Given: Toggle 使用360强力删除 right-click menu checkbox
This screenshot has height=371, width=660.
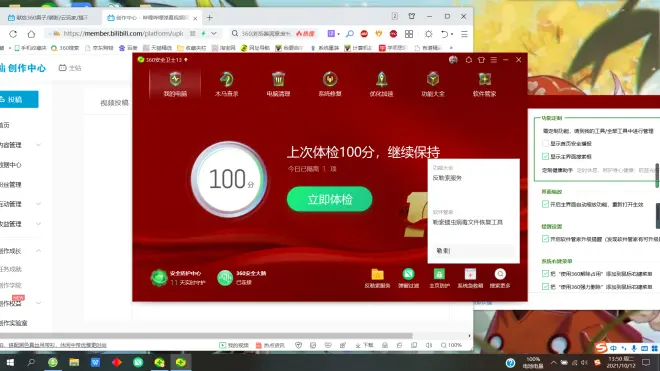Looking at the screenshot, I should [x=546, y=286].
